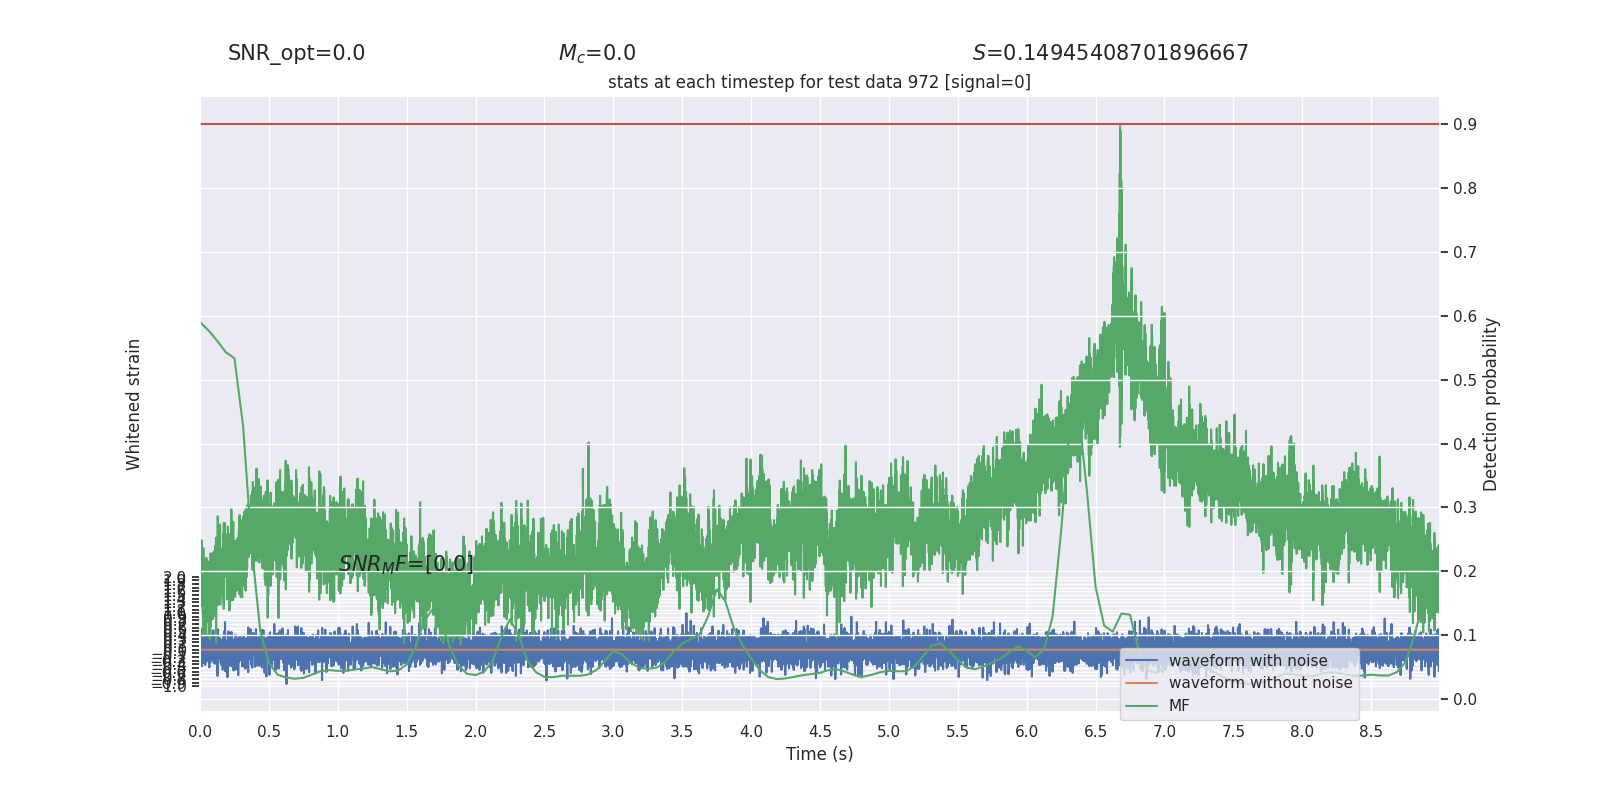Click the 0.9 right-axis tick label
The width and height of the screenshot is (1600, 800).
pyautogui.click(x=1465, y=124)
